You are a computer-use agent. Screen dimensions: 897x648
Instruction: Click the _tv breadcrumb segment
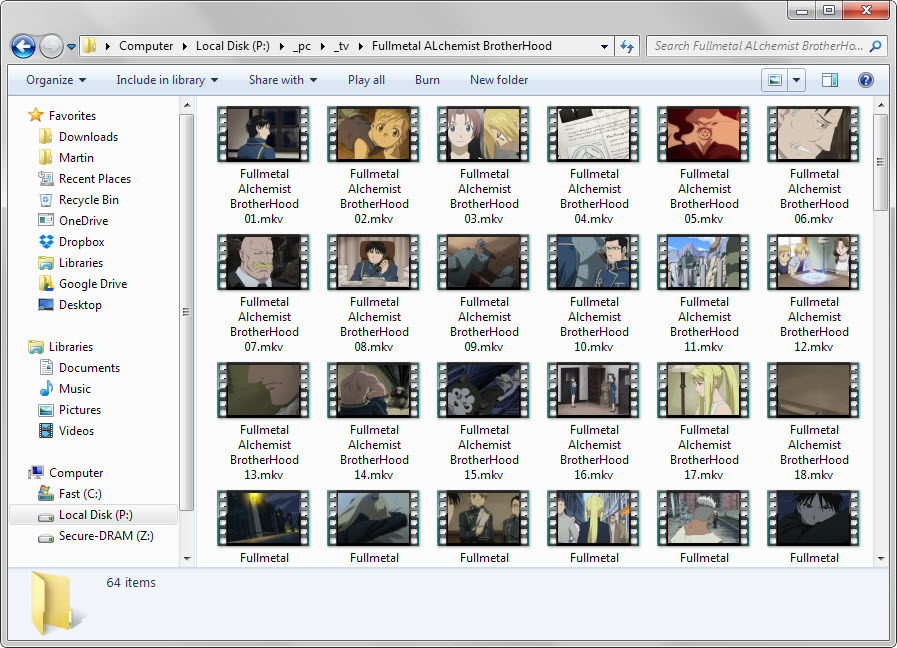[342, 46]
